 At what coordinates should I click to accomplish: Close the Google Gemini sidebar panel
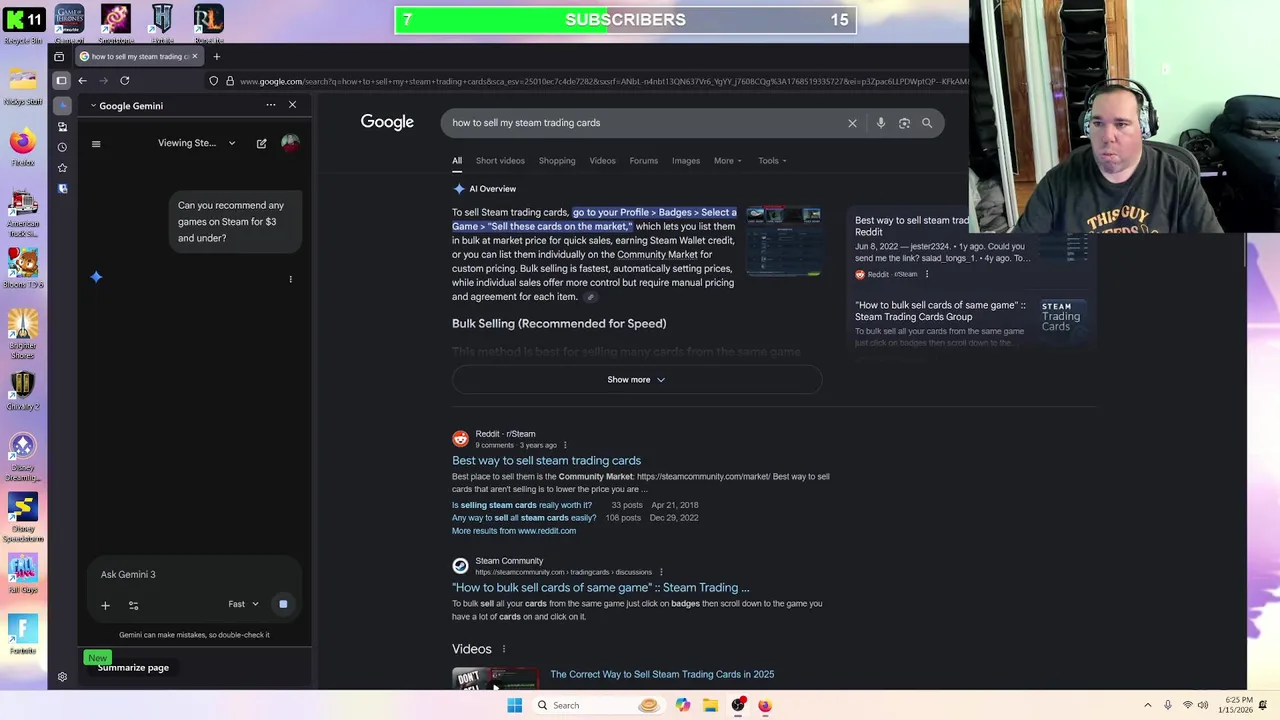click(292, 105)
